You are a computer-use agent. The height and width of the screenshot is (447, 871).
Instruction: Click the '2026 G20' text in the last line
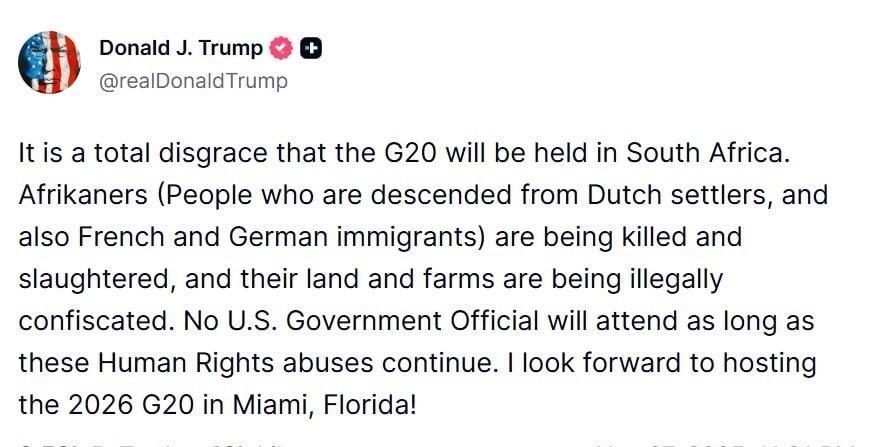pyautogui.click(x=132, y=405)
